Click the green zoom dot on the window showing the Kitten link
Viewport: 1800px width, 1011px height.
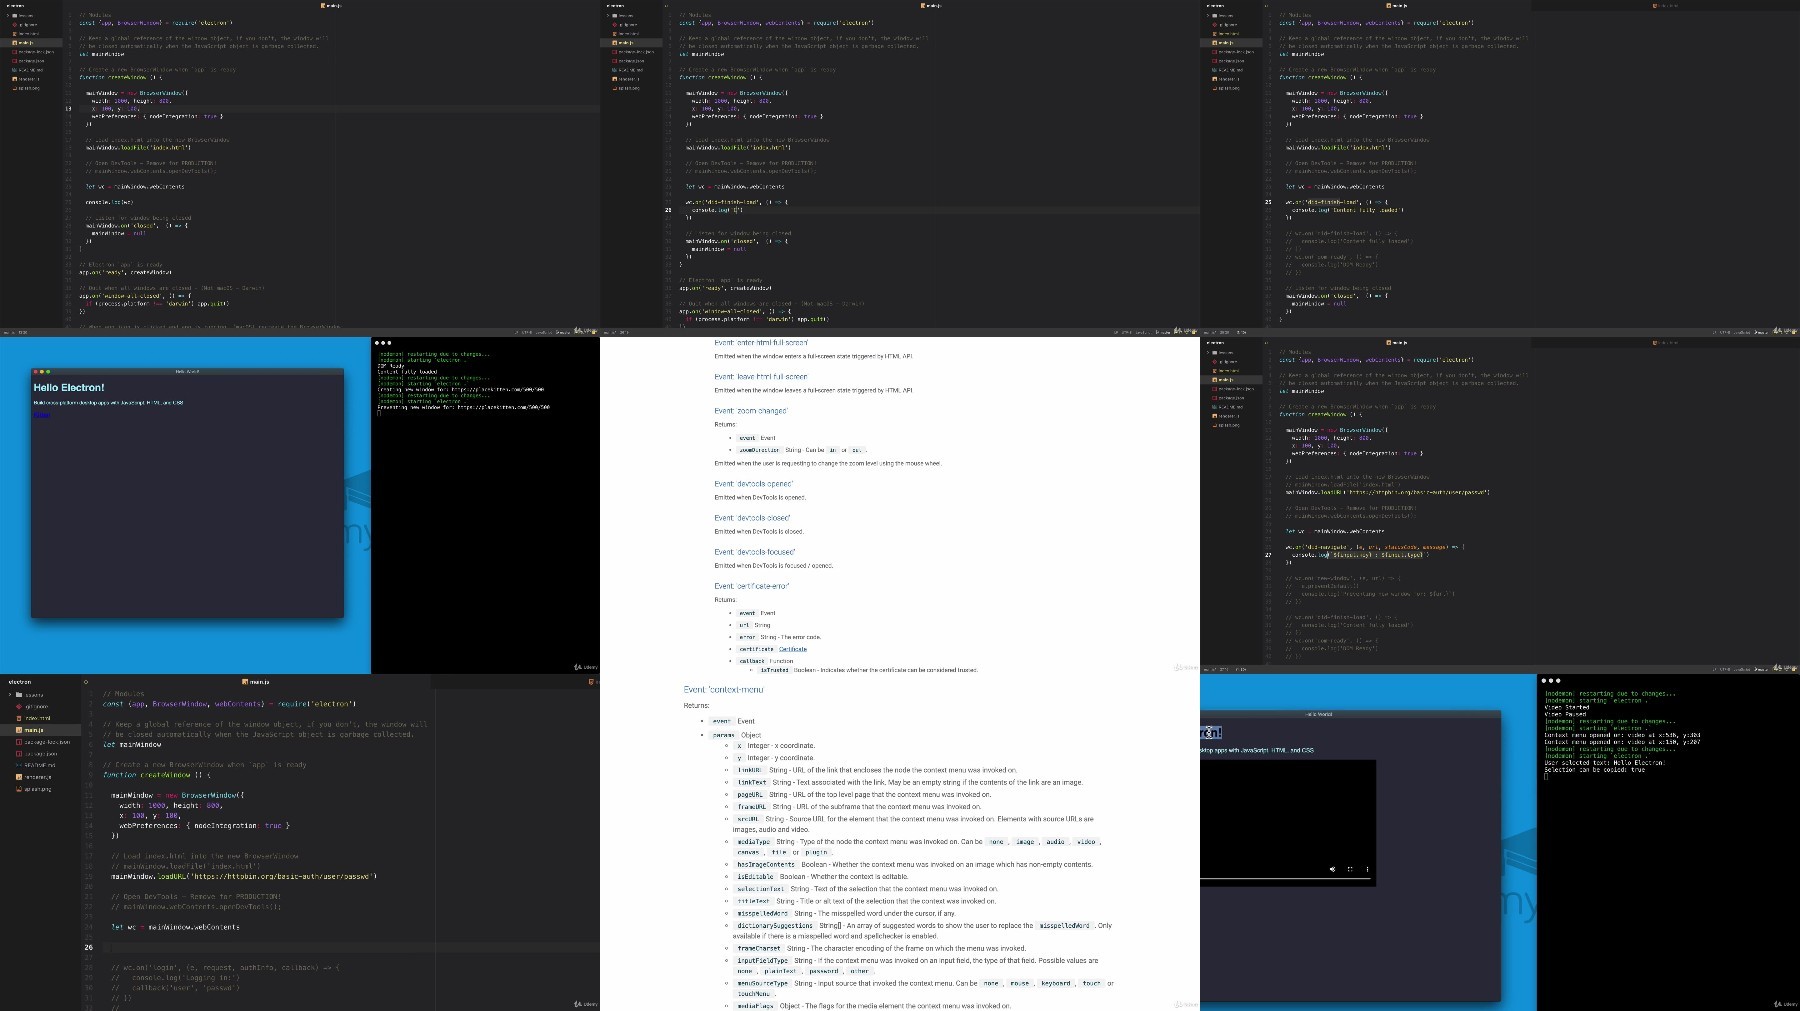click(x=49, y=371)
